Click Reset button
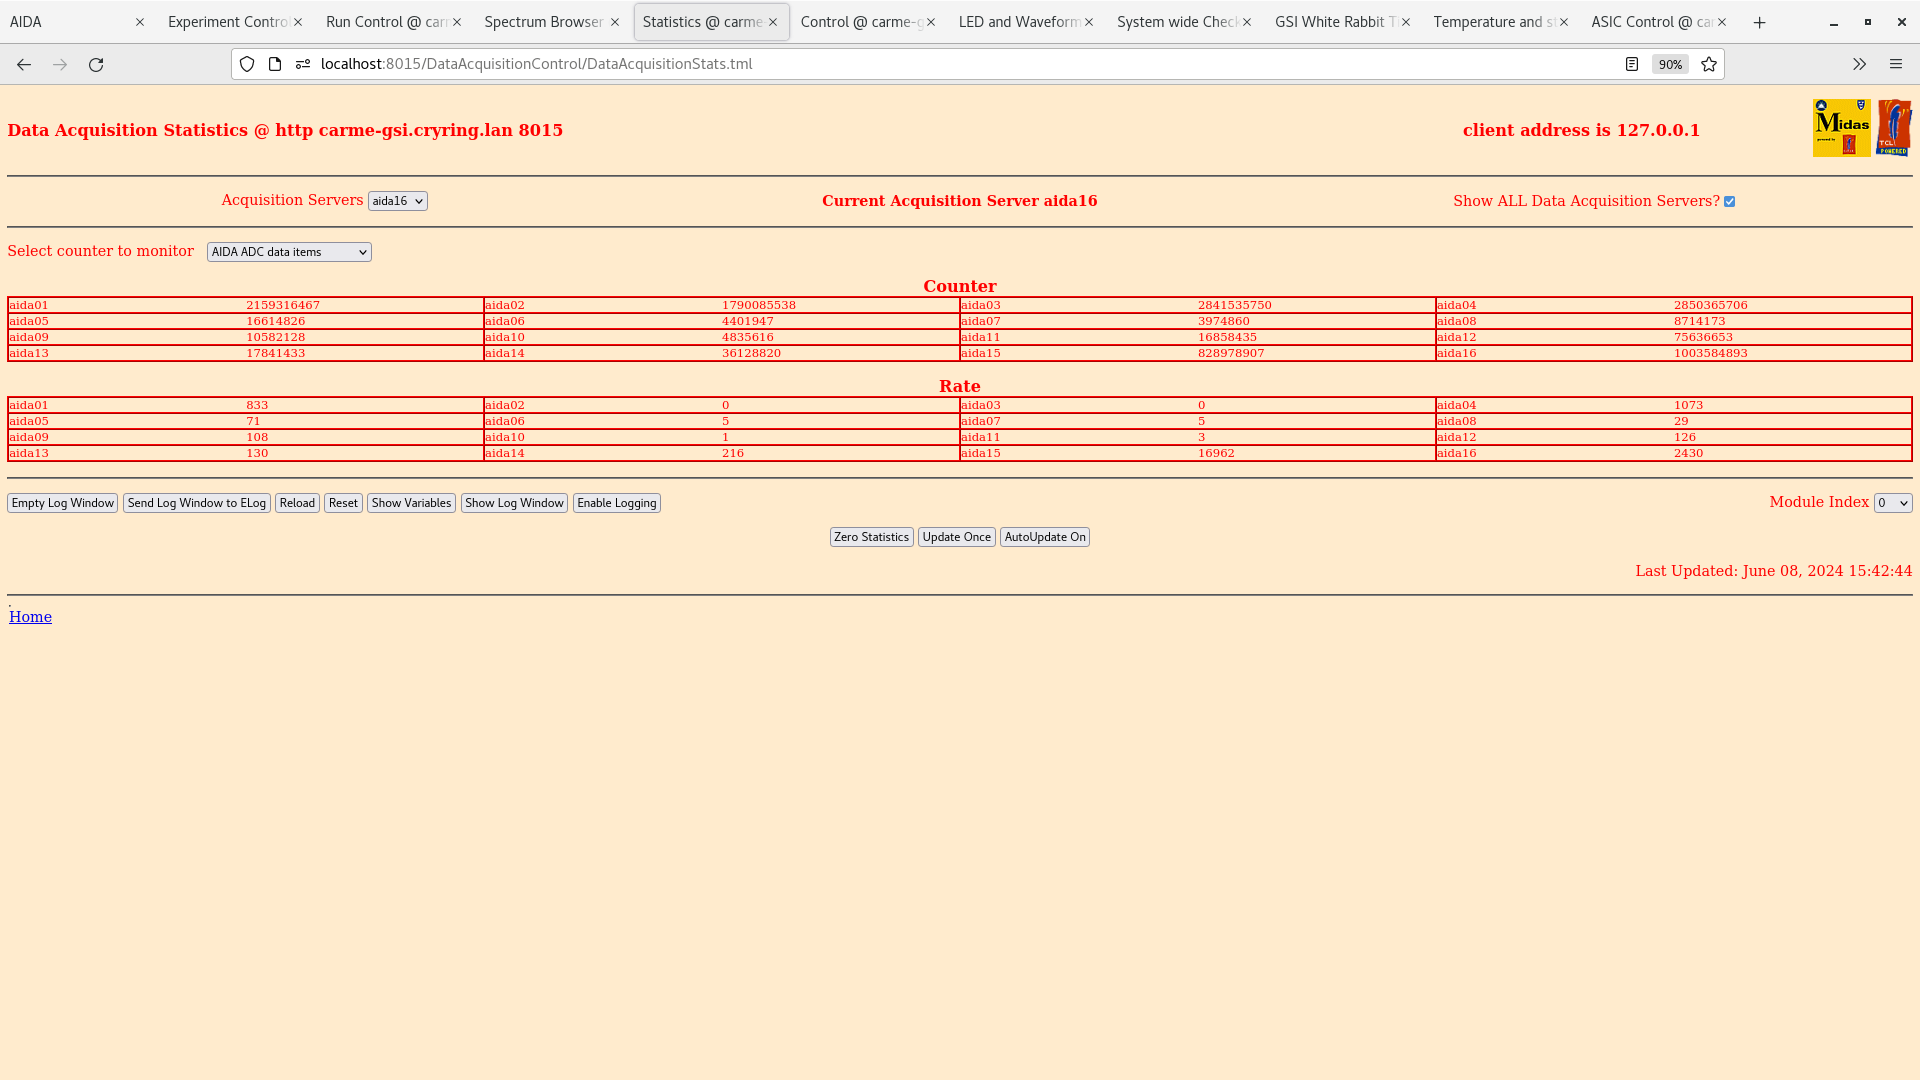Viewport: 1920px width, 1080px height. point(342,502)
